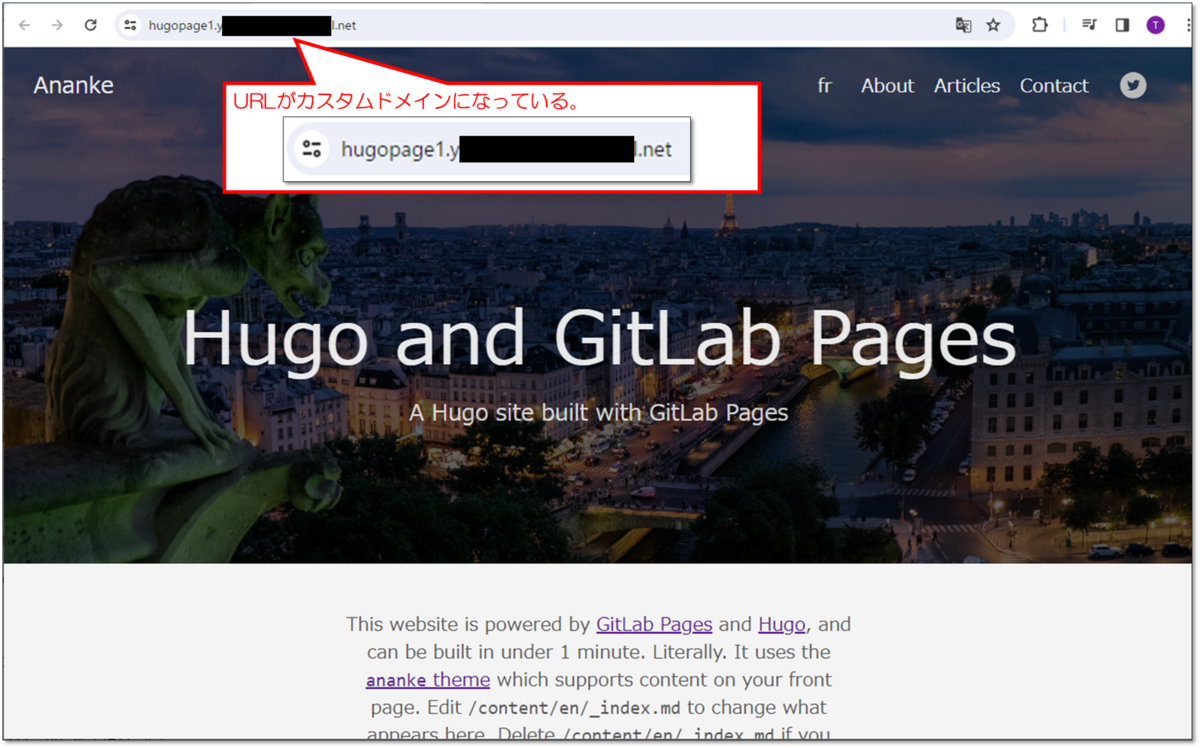The width and height of the screenshot is (1200, 748).
Task: Click the translate page icon
Action: [x=963, y=25]
